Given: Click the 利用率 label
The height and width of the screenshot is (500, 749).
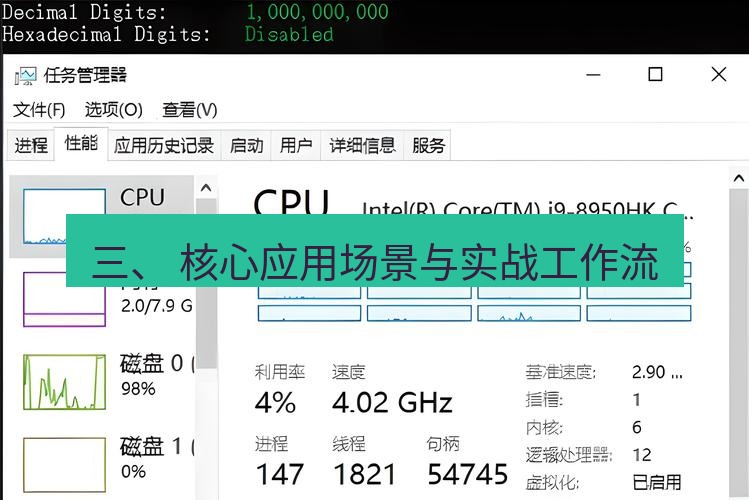Looking at the screenshot, I should coord(280,372).
